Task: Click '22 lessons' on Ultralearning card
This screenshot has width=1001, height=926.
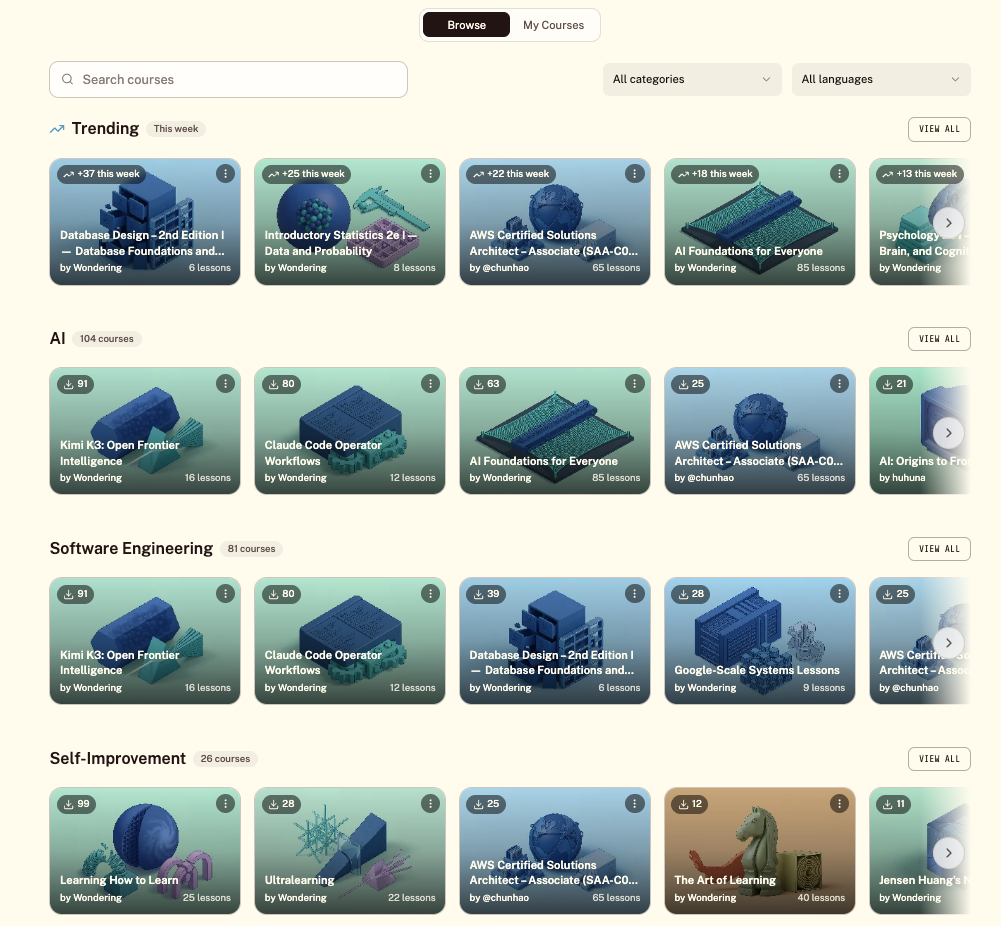Action: point(412,898)
